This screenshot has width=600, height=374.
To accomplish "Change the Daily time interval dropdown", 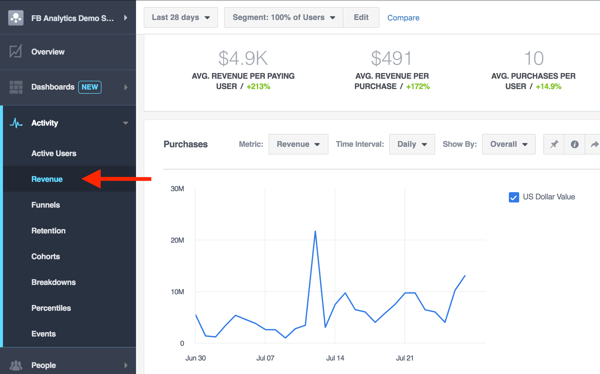I will 412,144.
